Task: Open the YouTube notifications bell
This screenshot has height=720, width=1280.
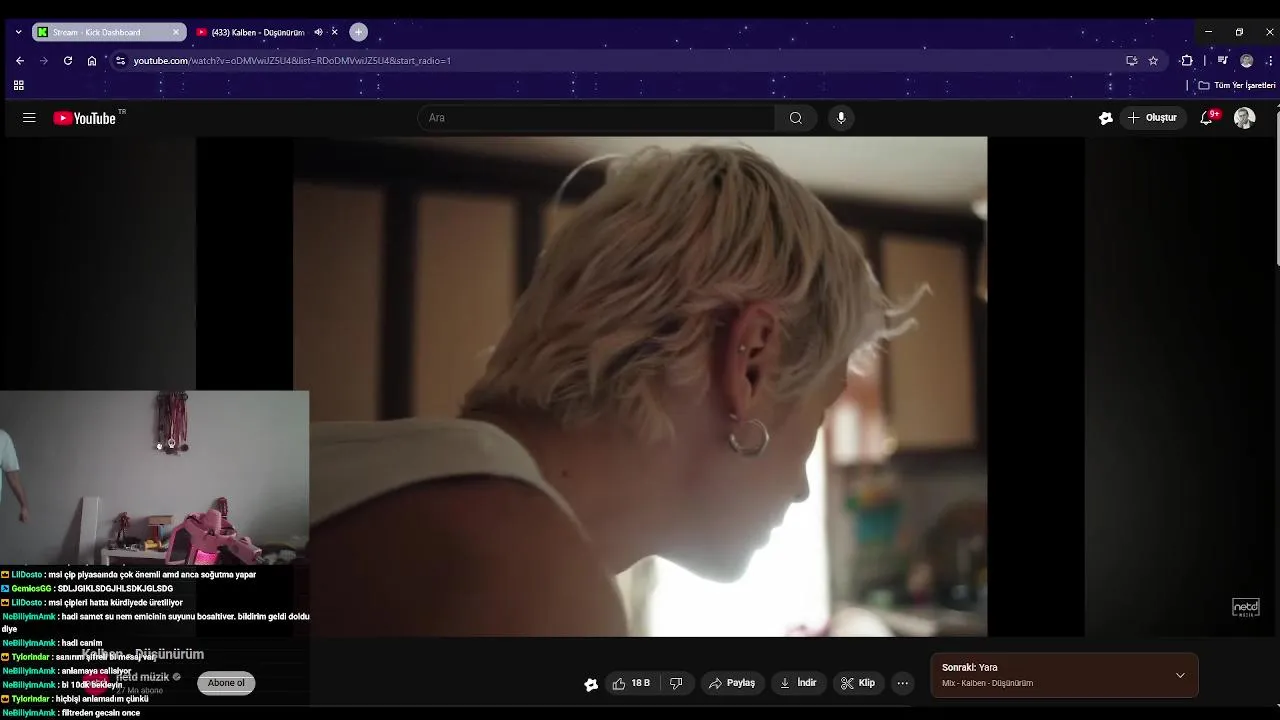Action: 1208,118
